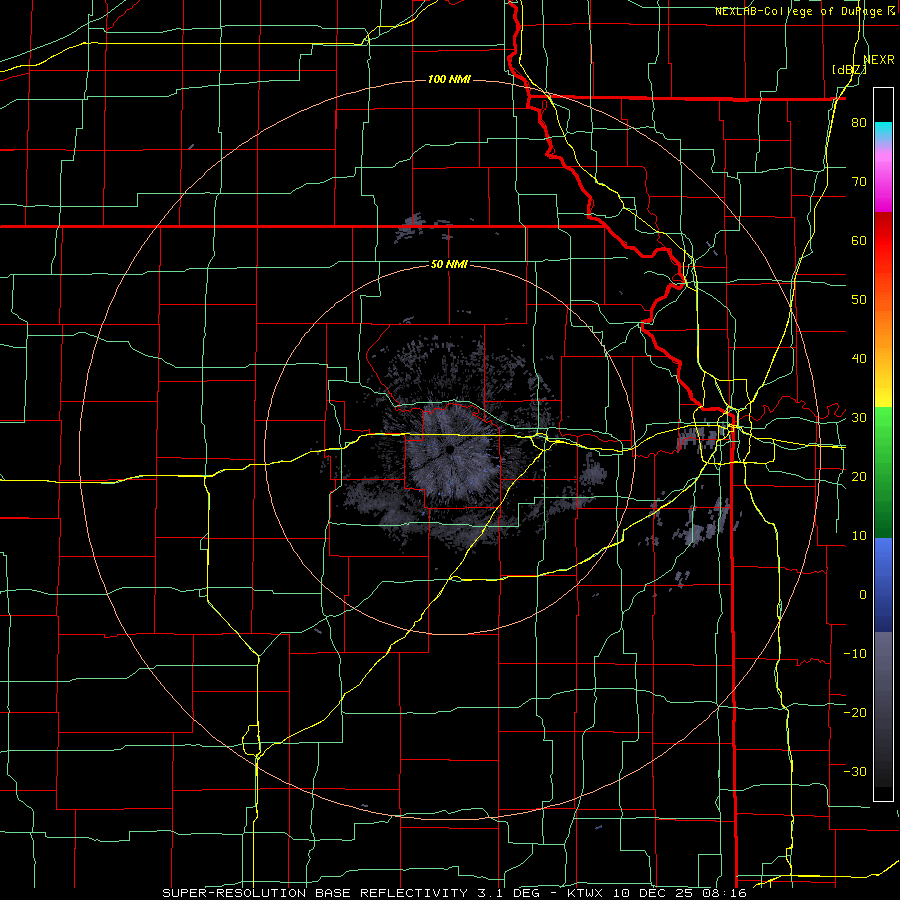Click the radar site center dot at KTWX
The width and height of the screenshot is (900, 900).
click(x=449, y=449)
